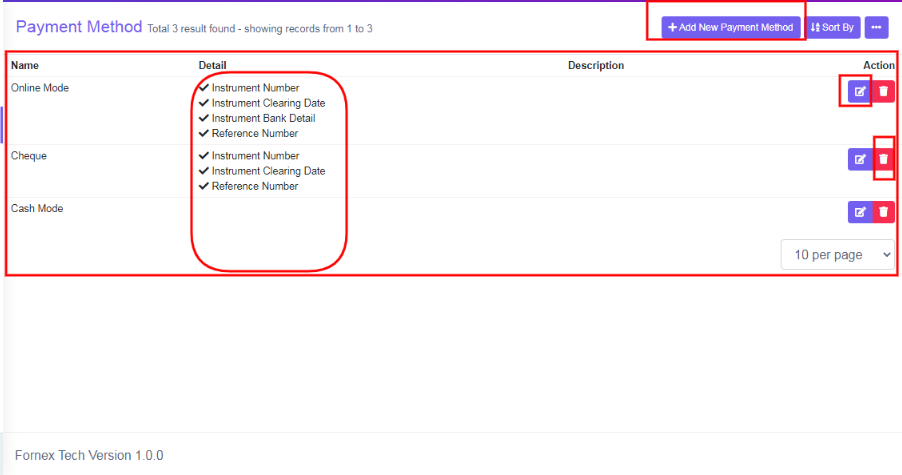Delete the Cheque payment method
This screenshot has width=902, height=475.
point(884,159)
